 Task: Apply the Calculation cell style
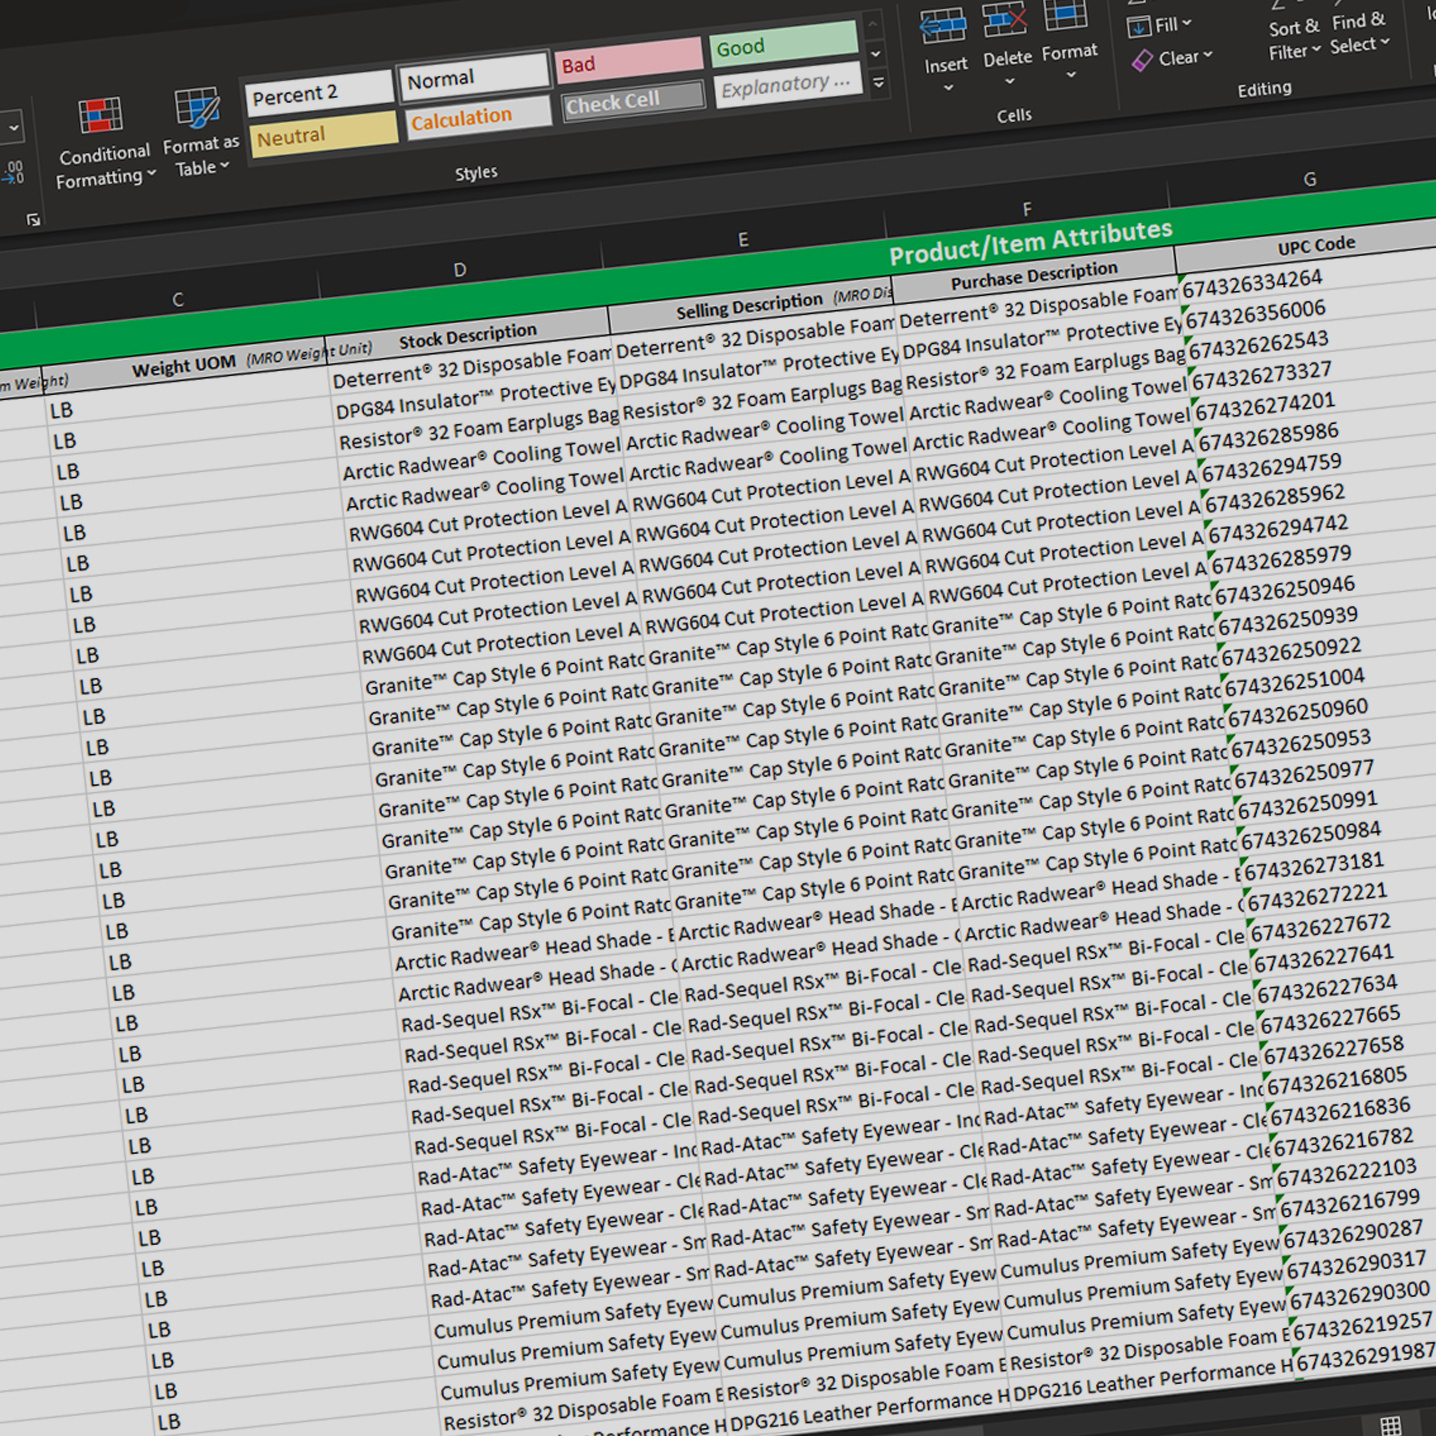(x=477, y=117)
